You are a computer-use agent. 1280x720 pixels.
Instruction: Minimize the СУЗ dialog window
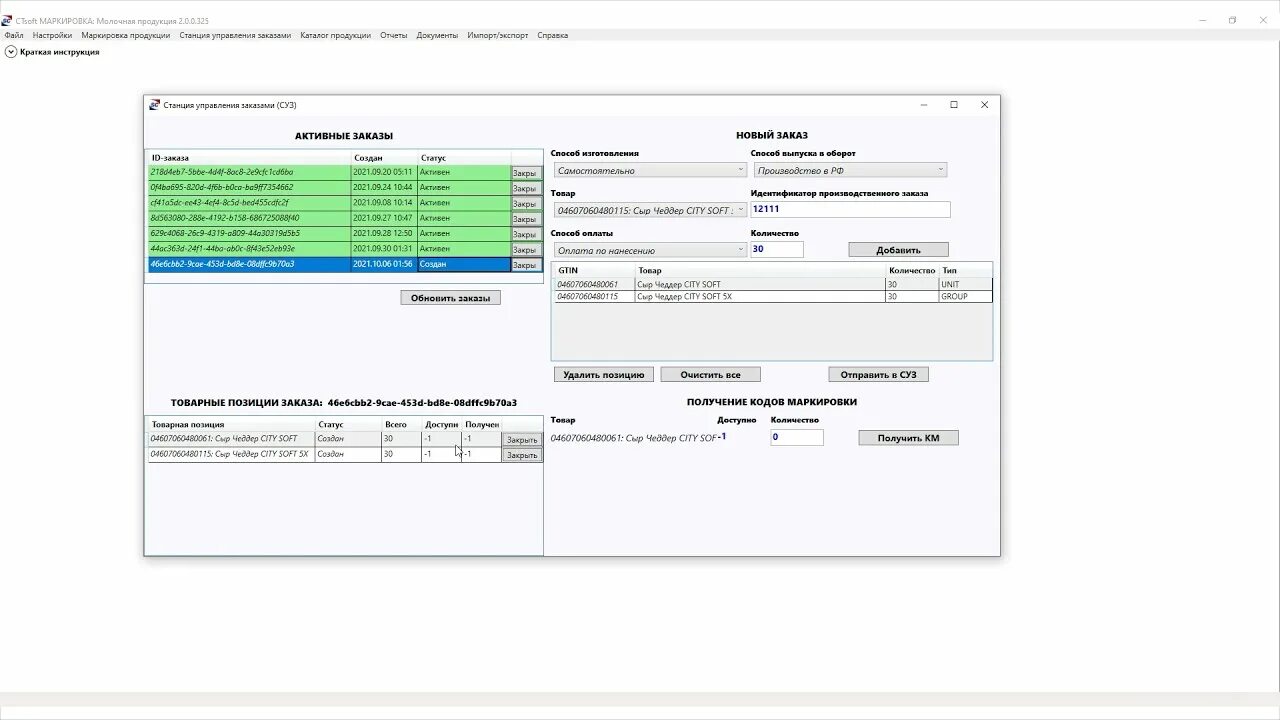[923, 105]
